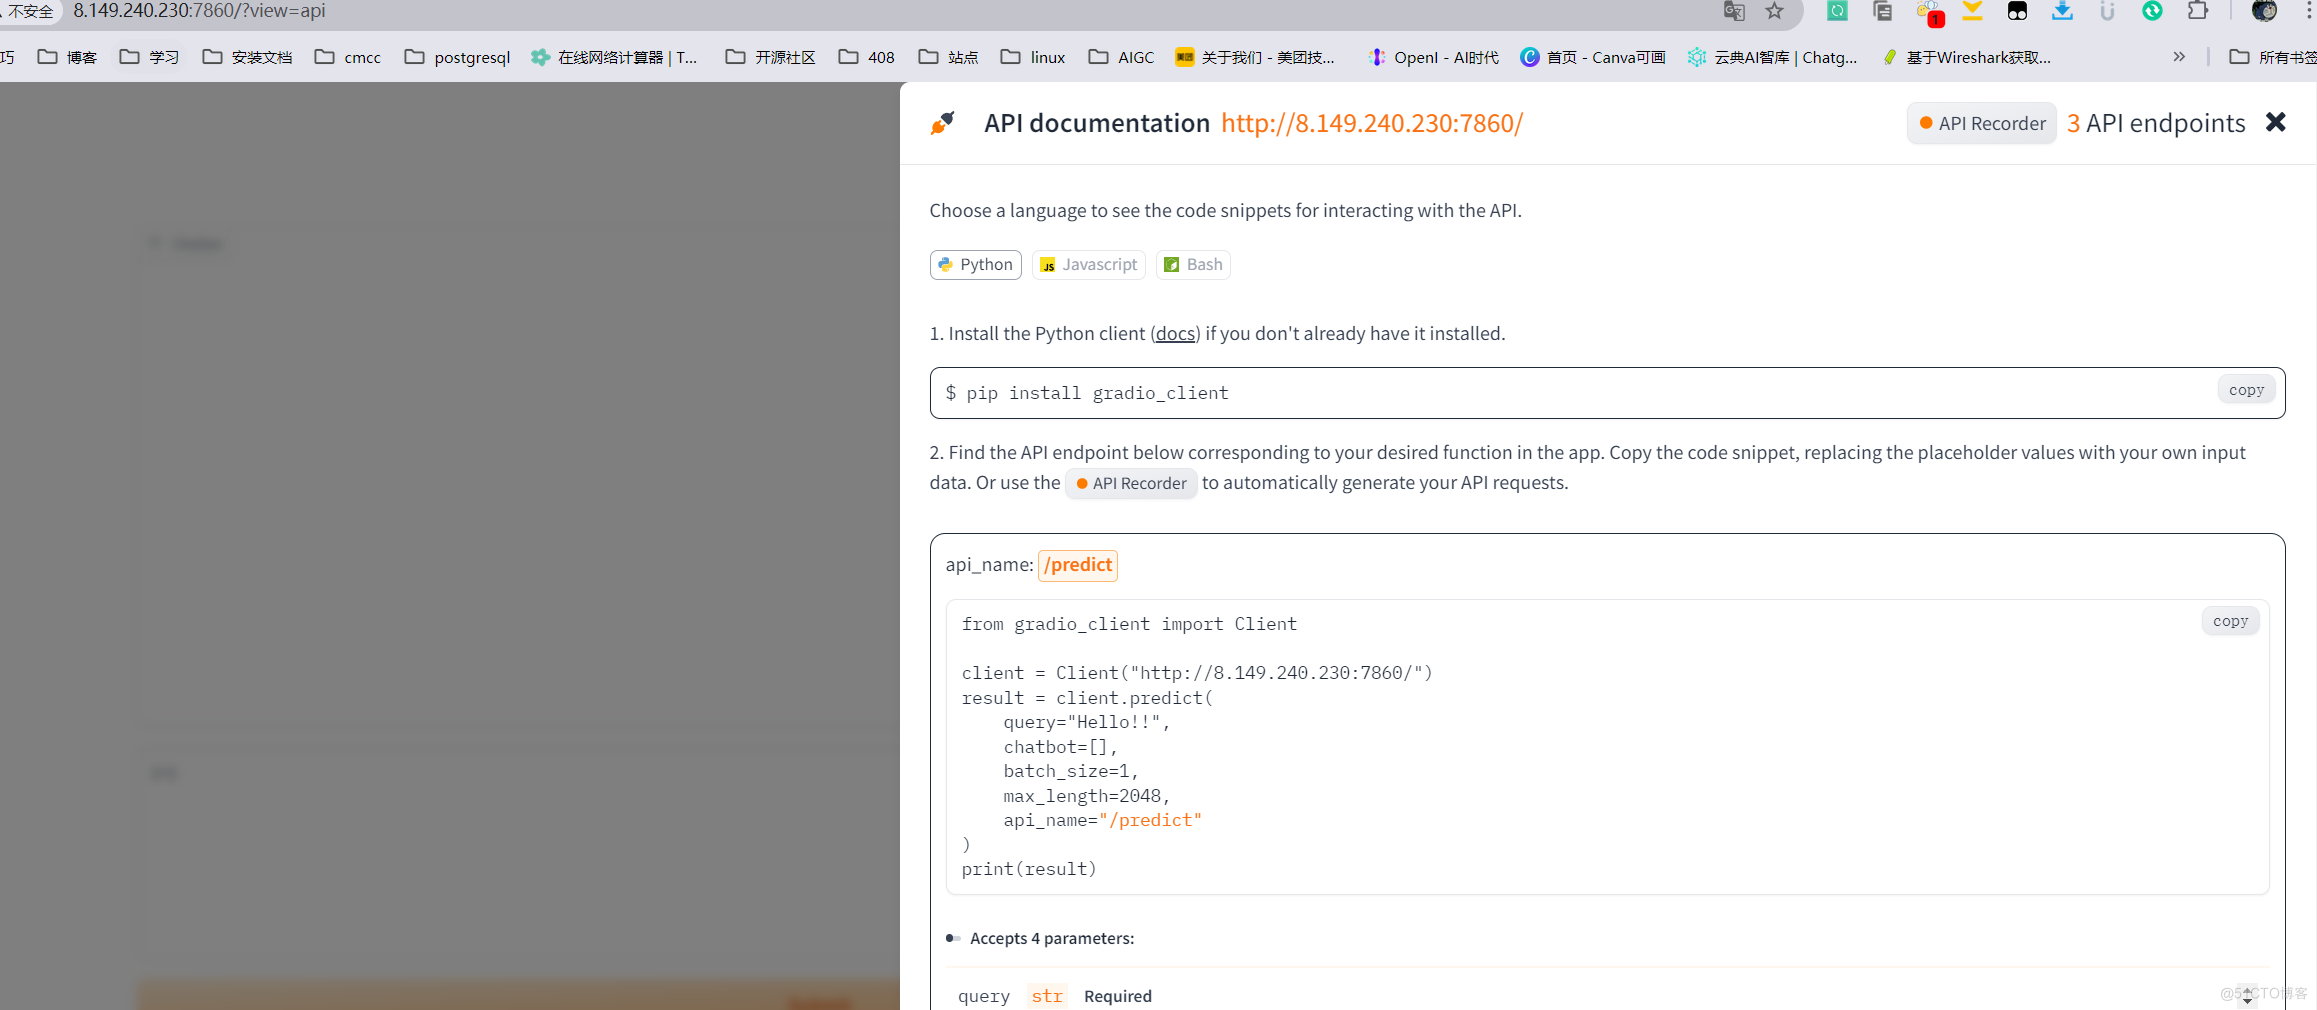The width and height of the screenshot is (2317, 1010).
Task: Bookmark this page with the star icon
Action: click(x=1774, y=11)
